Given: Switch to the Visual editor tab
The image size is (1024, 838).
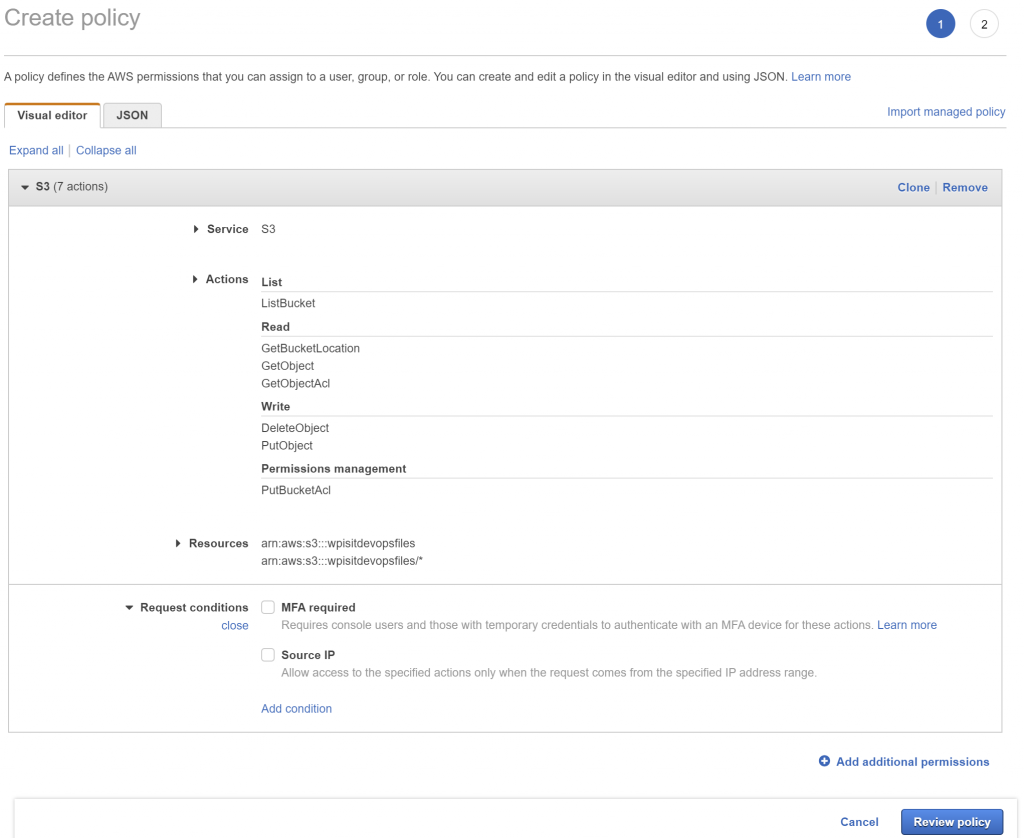Looking at the screenshot, I should [x=52, y=115].
